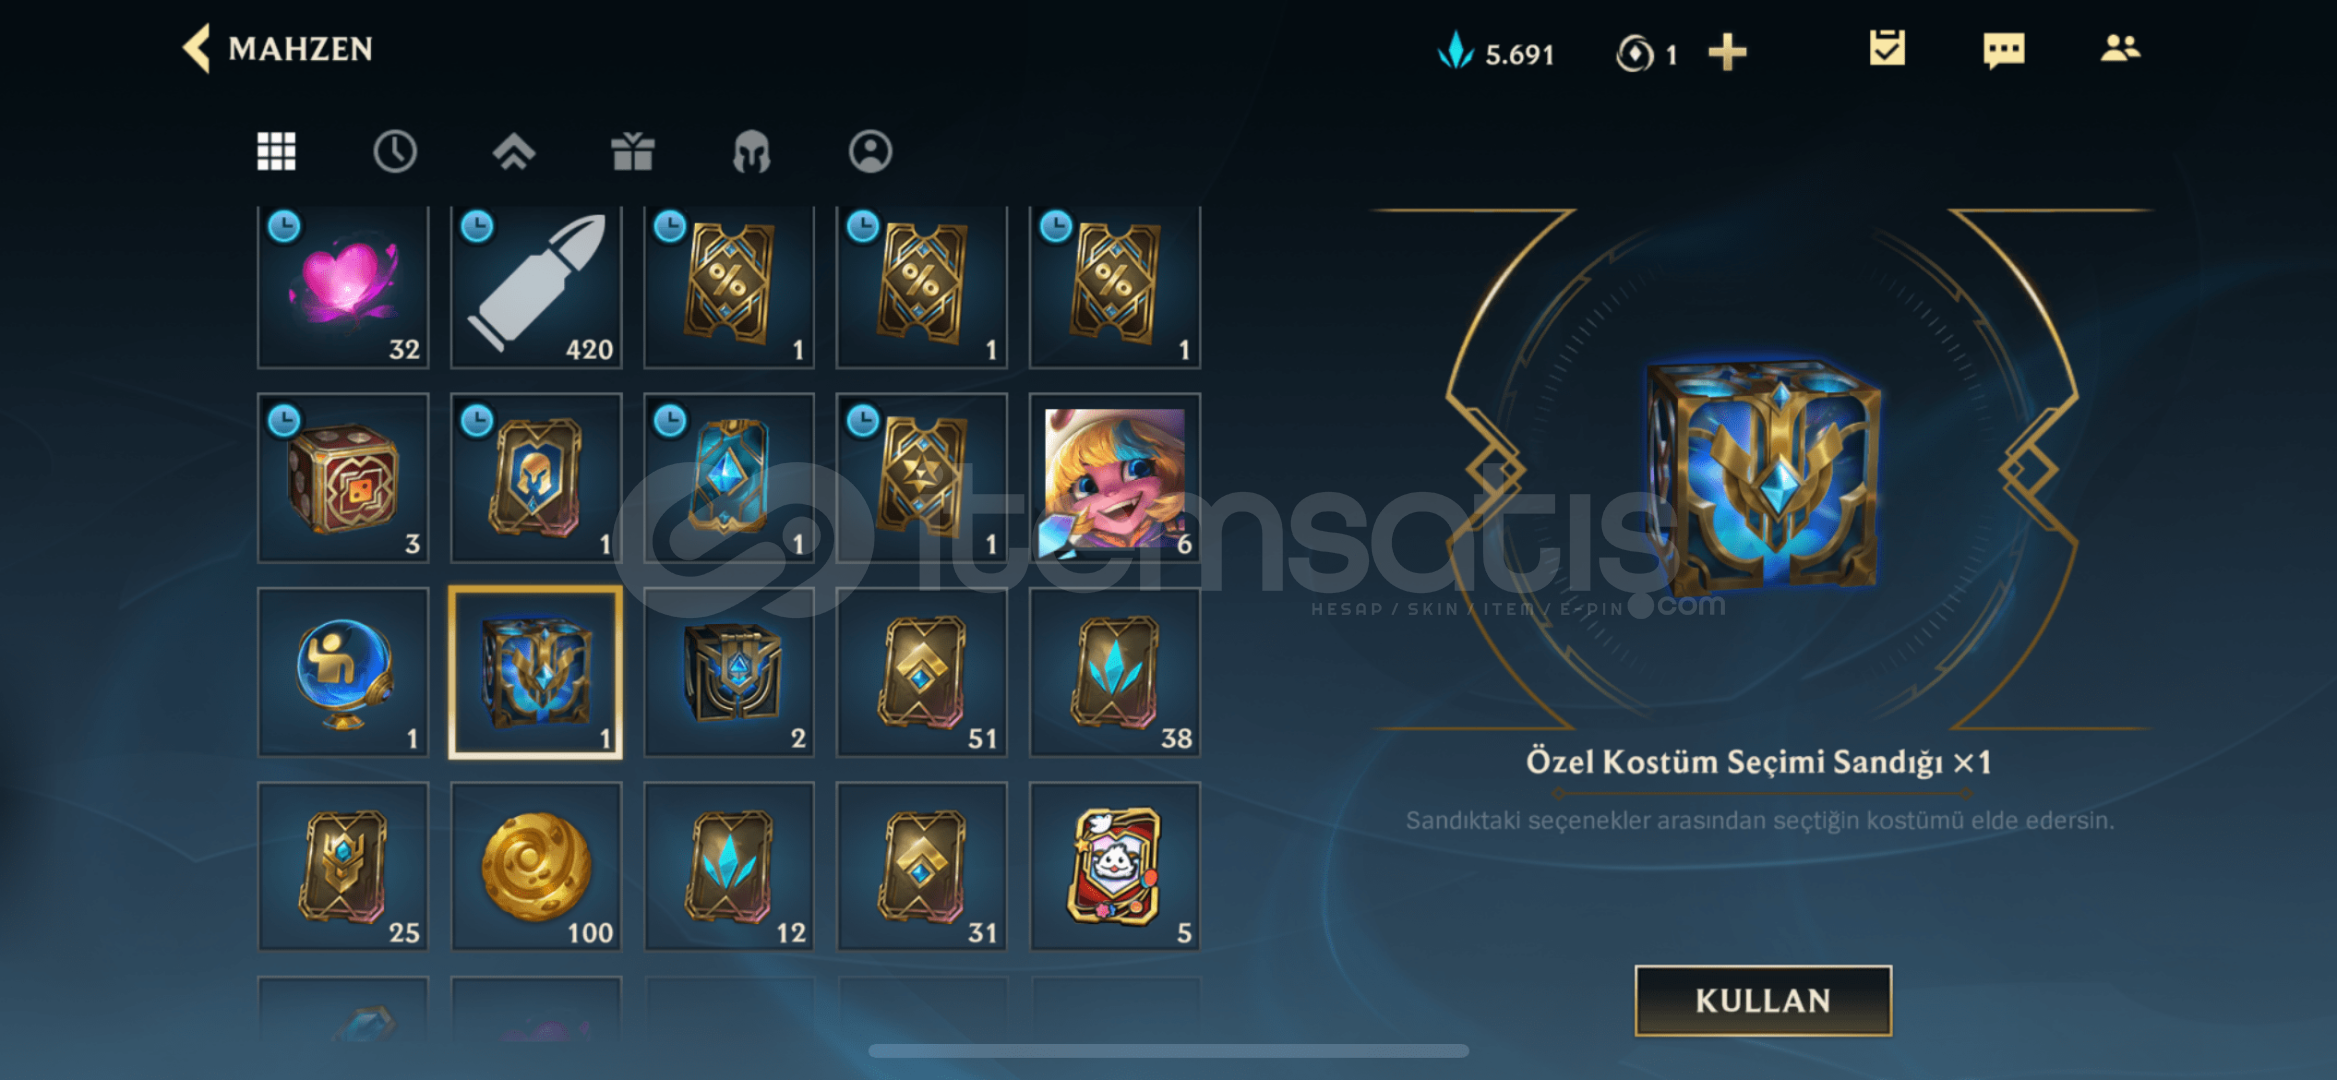Screen dimensions: 2337x1080
Task: Show all items grid tab
Action: click(276, 152)
